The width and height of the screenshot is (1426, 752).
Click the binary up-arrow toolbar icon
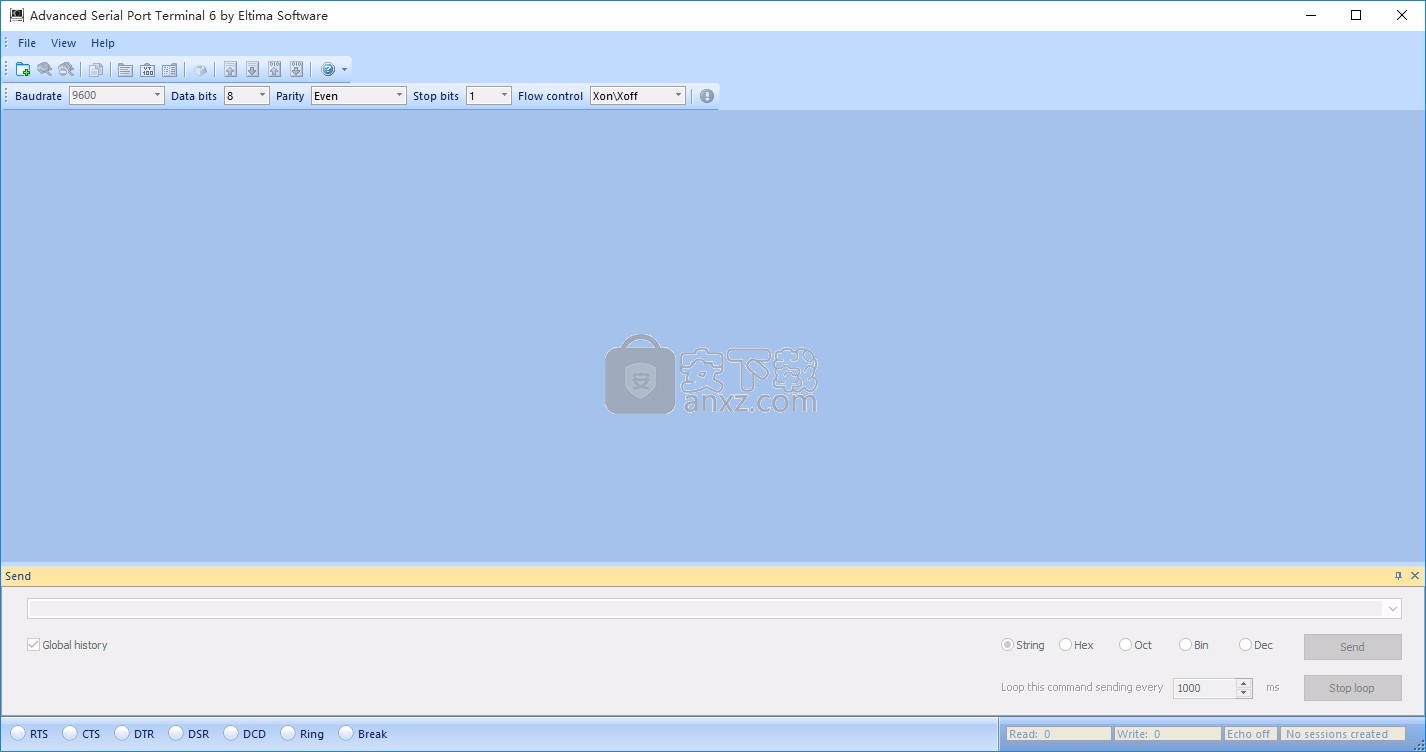[274, 69]
